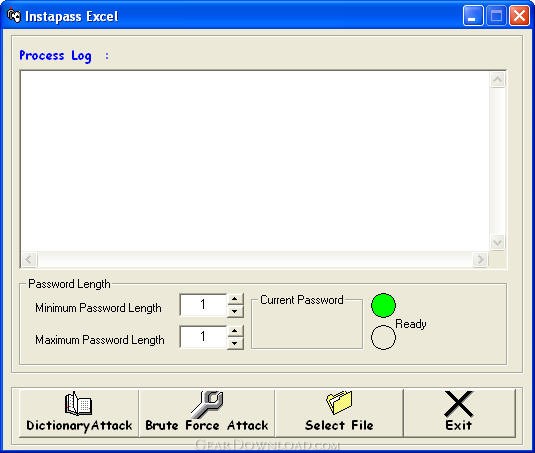Click the Process Log right scroll arrow
Screen dimensions: 535x453
[x=480, y=260]
